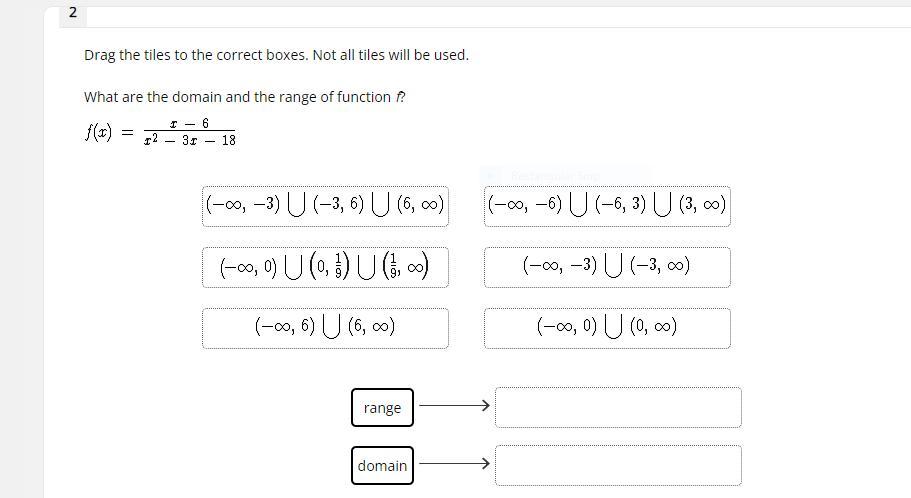Viewport: 911px width, 498px height.
Task: Click the domain and range question text
Action: click(246, 97)
